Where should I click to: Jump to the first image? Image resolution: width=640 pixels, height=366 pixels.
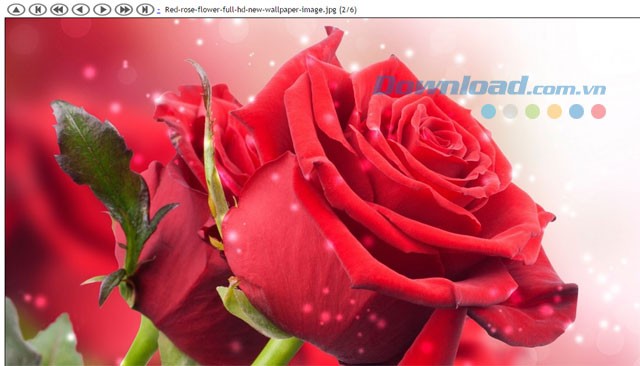pos(38,9)
